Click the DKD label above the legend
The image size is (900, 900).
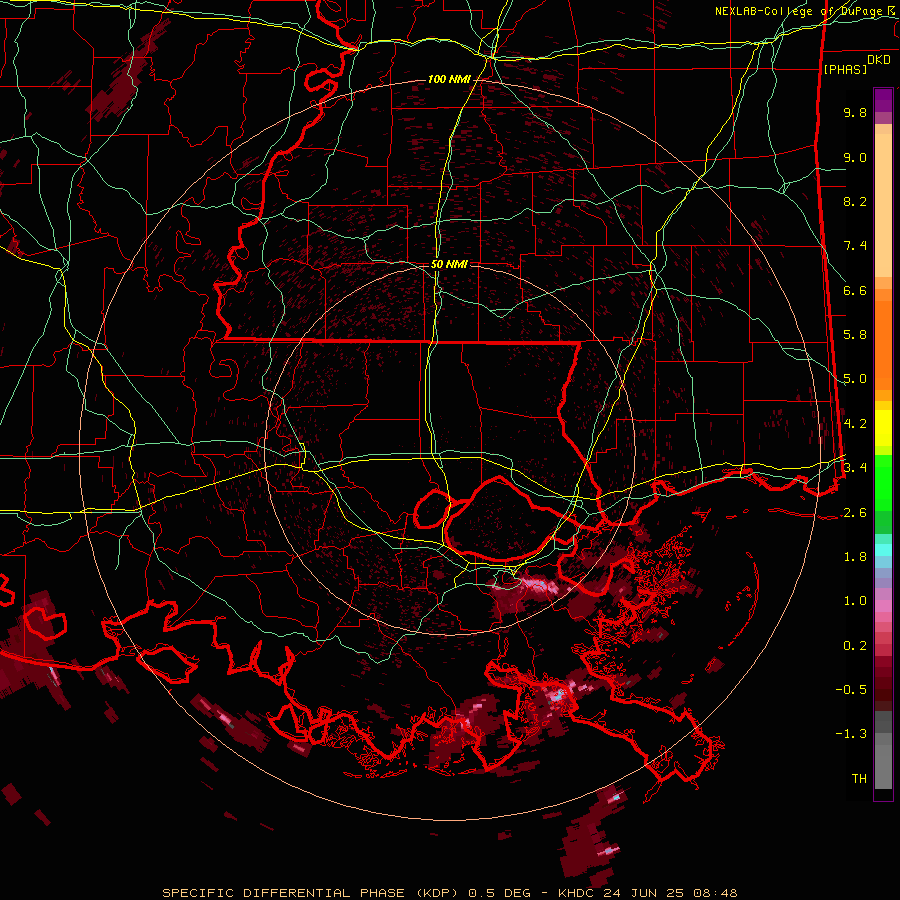tap(879, 60)
